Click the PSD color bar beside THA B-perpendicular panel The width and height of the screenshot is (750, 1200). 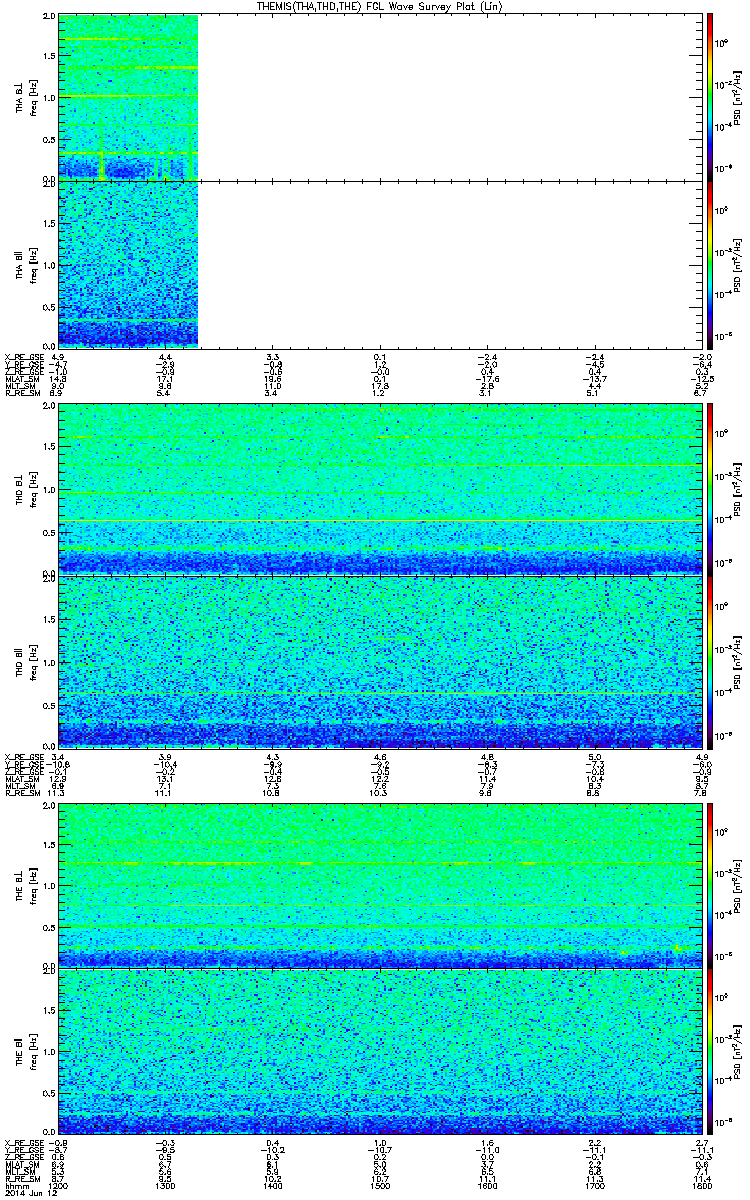710,96
